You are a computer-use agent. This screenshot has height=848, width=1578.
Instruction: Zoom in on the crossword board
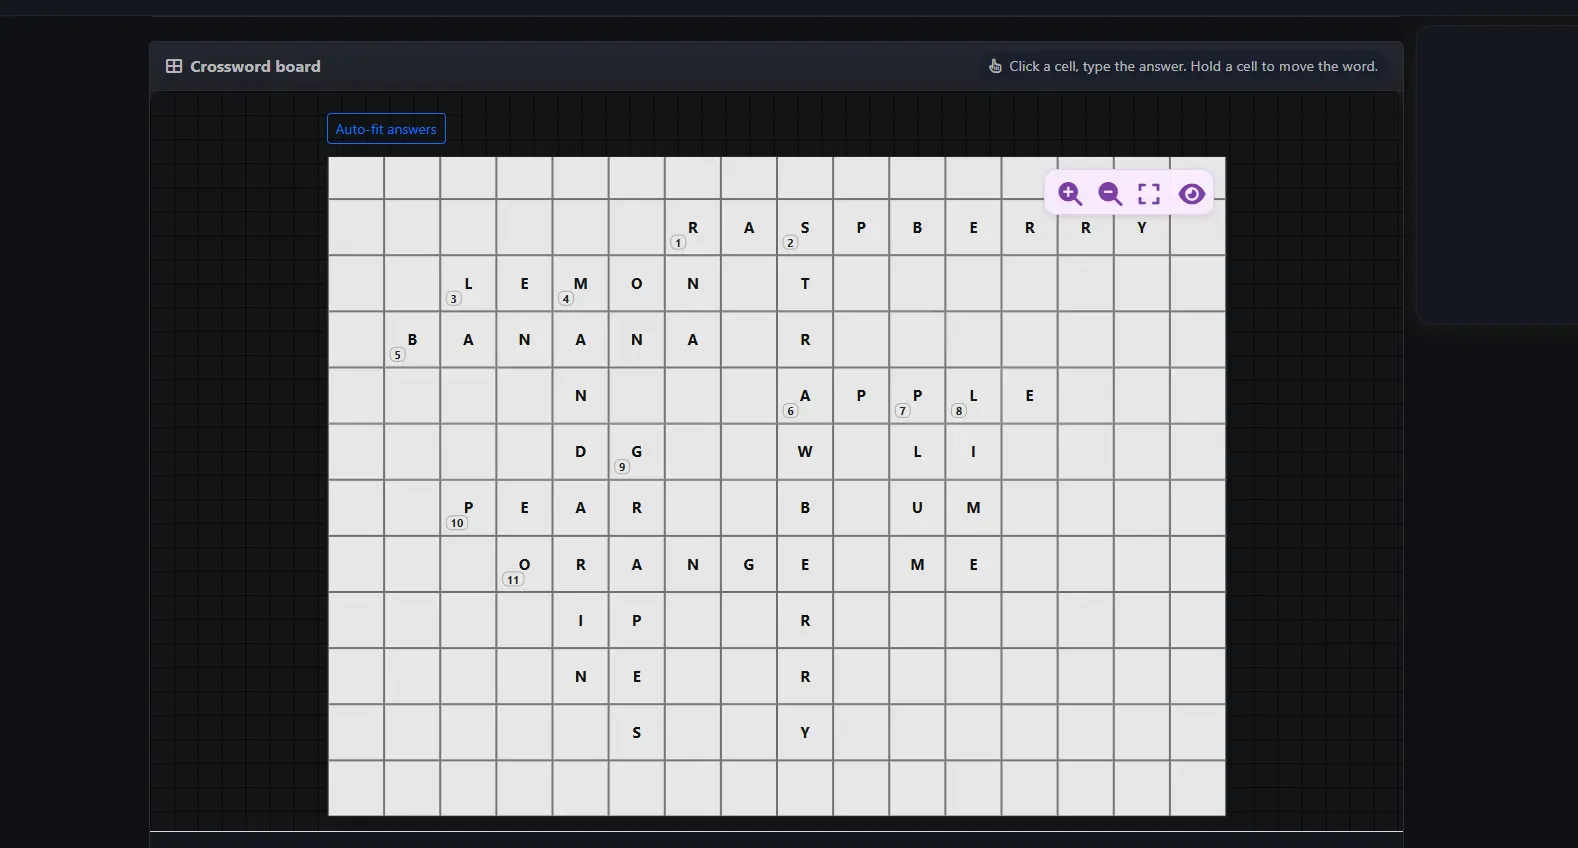(x=1070, y=193)
